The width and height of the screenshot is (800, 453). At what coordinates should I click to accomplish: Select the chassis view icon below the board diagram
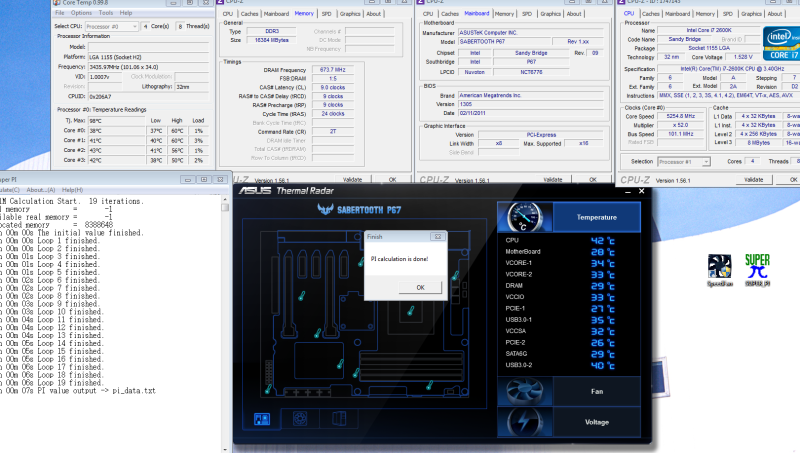339,419
